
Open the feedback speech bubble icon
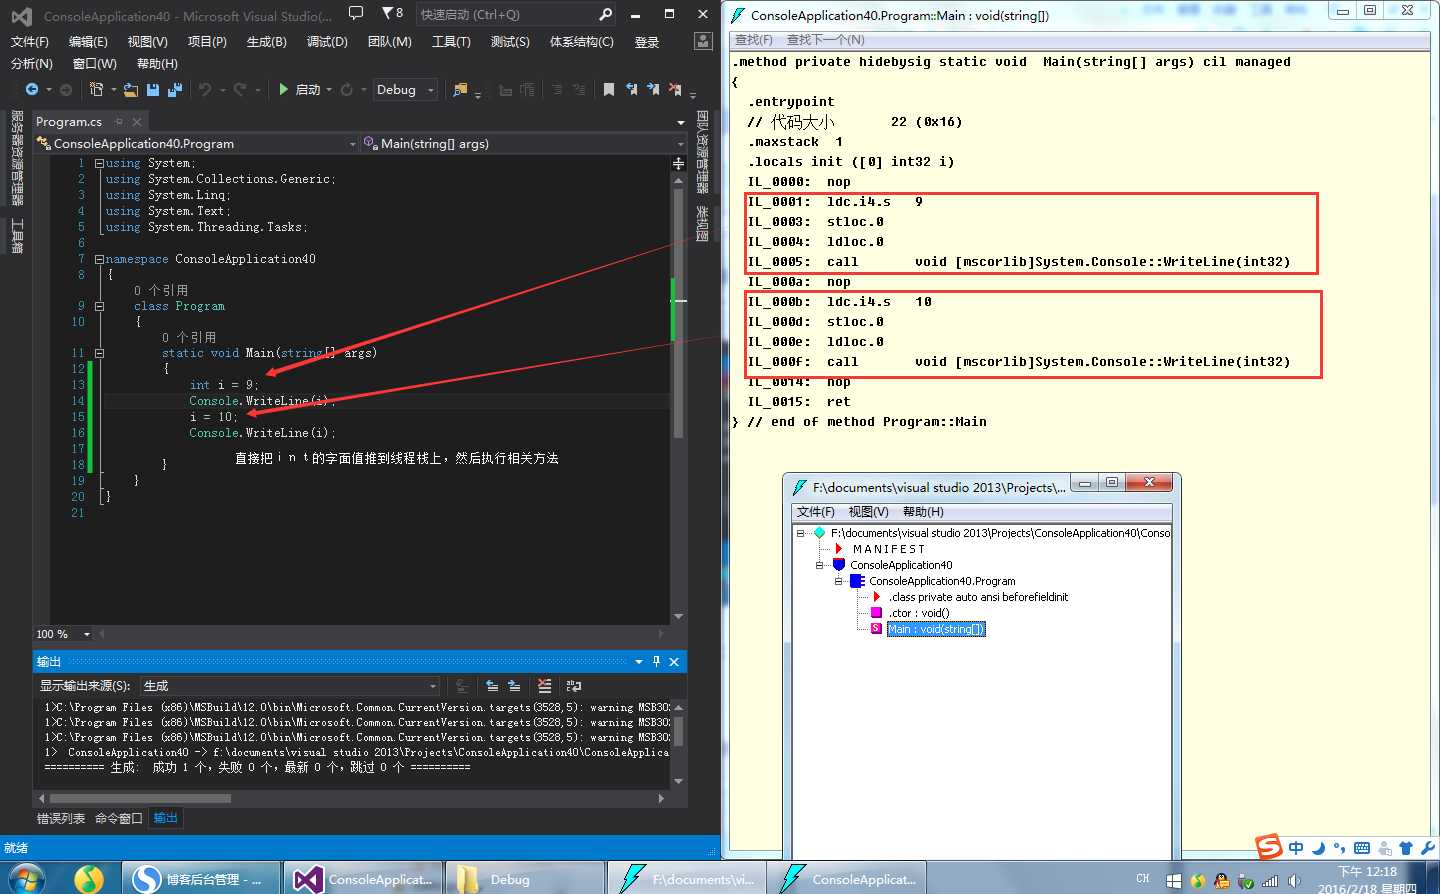click(x=356, y=14)
